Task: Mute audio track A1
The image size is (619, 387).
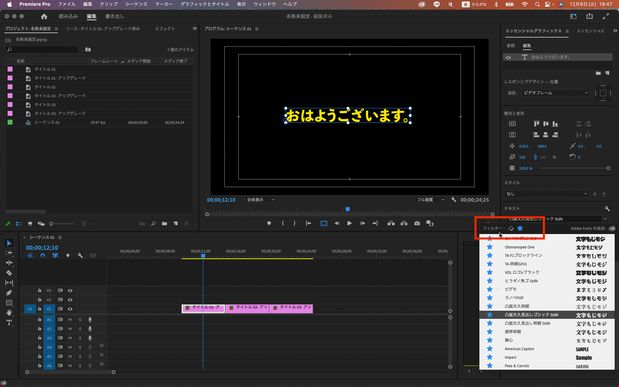Action: point(70,319)
